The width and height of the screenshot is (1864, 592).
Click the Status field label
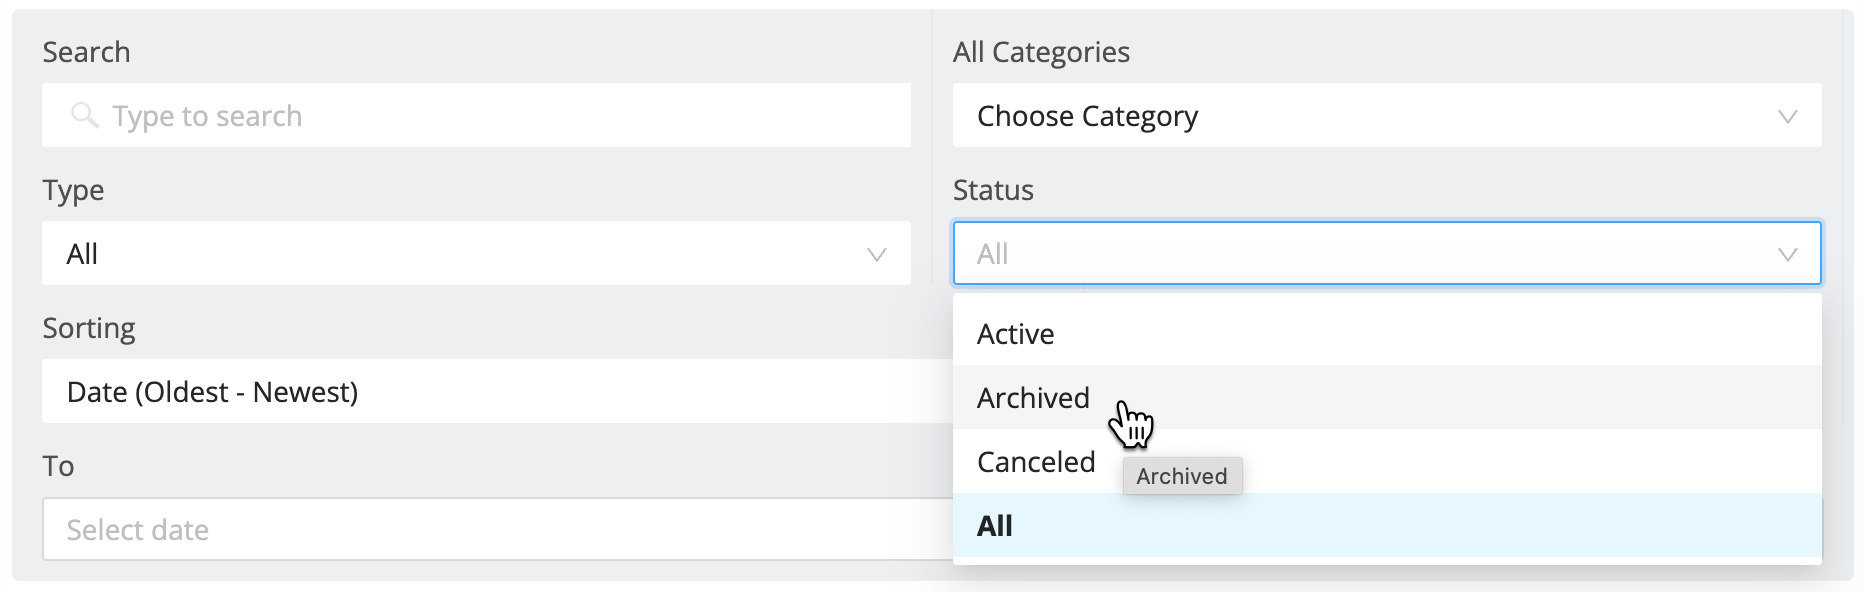(x=993, y=190)
